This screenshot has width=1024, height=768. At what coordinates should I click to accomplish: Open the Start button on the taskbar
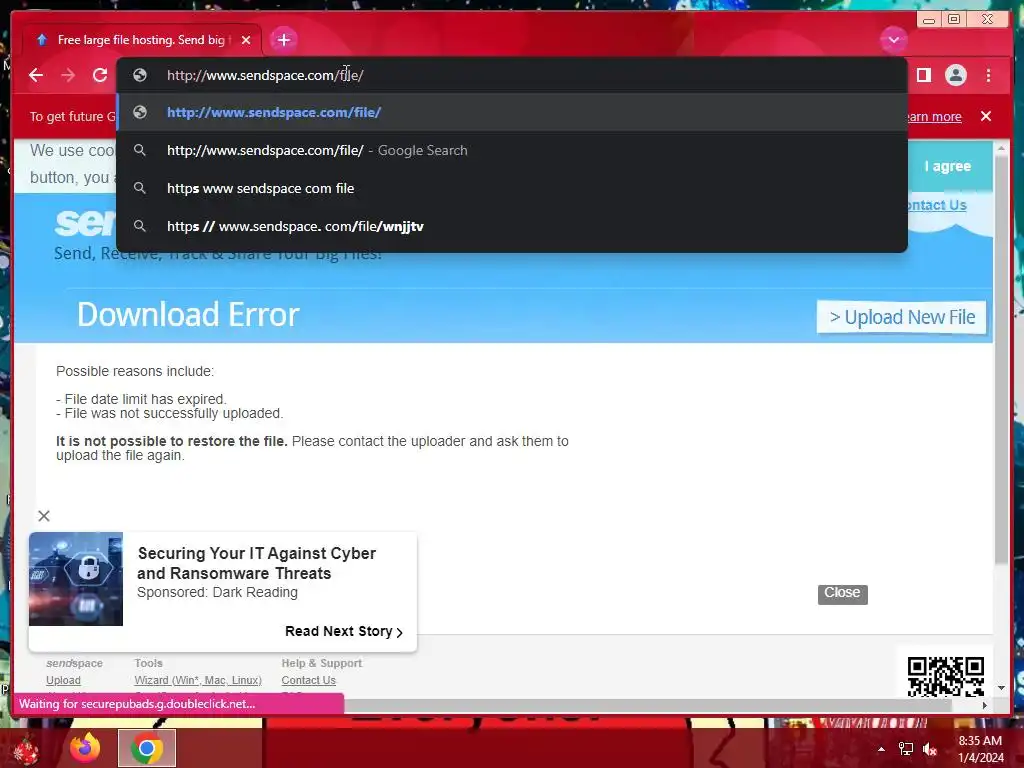pyautogui.click(x=26, y=750)
